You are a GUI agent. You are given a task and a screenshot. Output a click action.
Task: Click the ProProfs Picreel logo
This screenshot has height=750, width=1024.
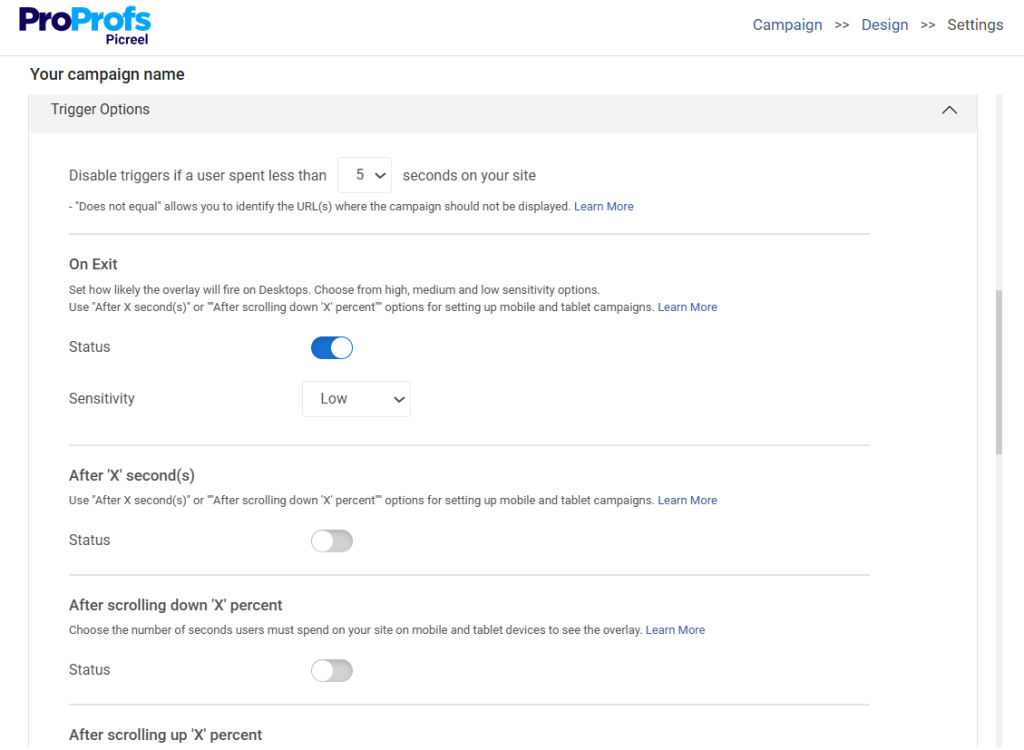click(x=84, y=24)
